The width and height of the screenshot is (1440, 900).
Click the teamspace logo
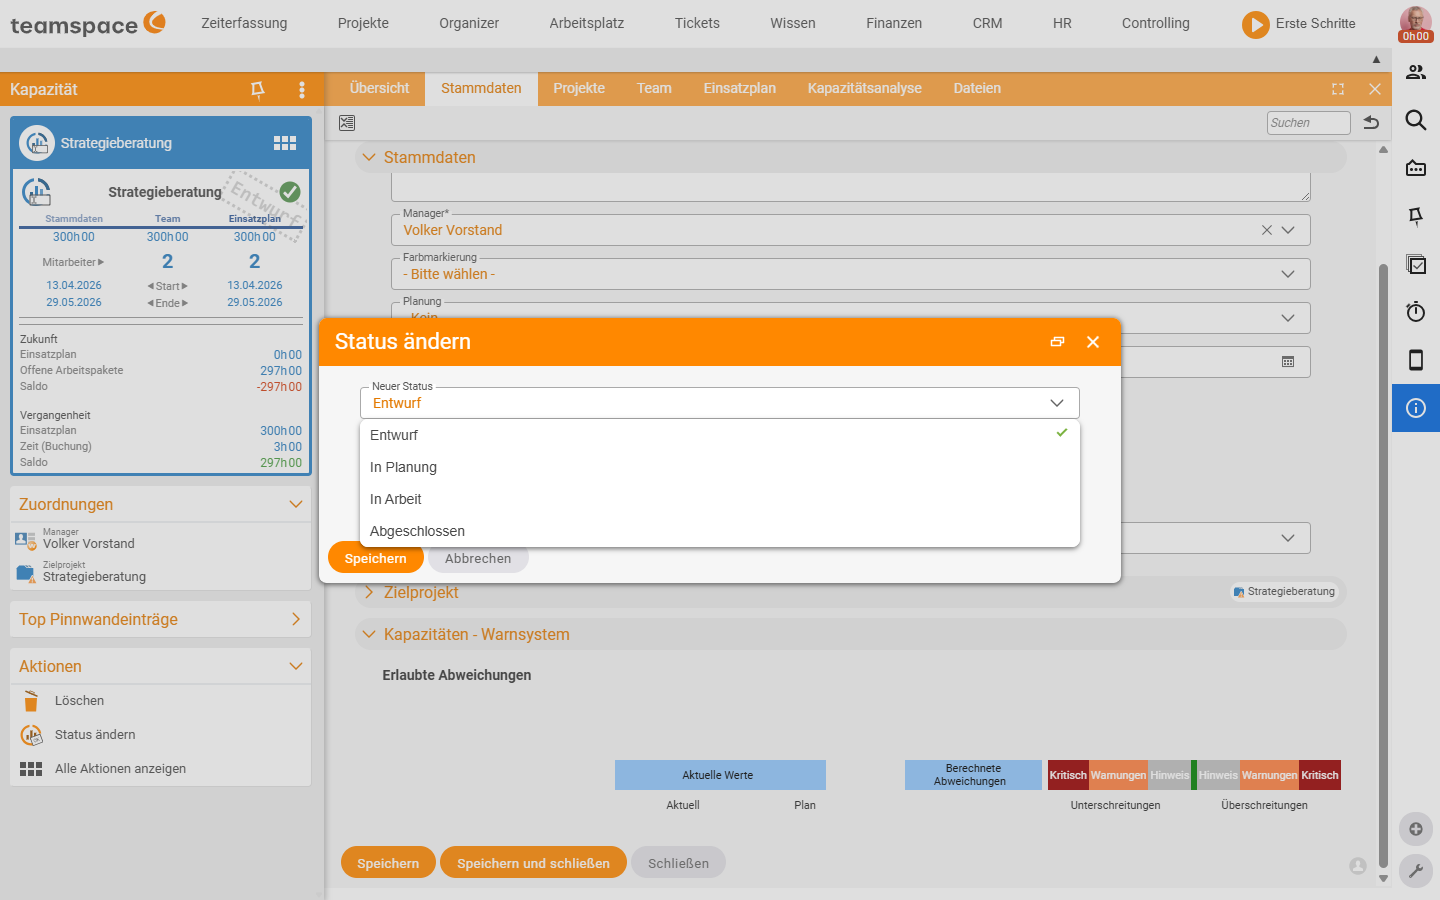point(88,23)
